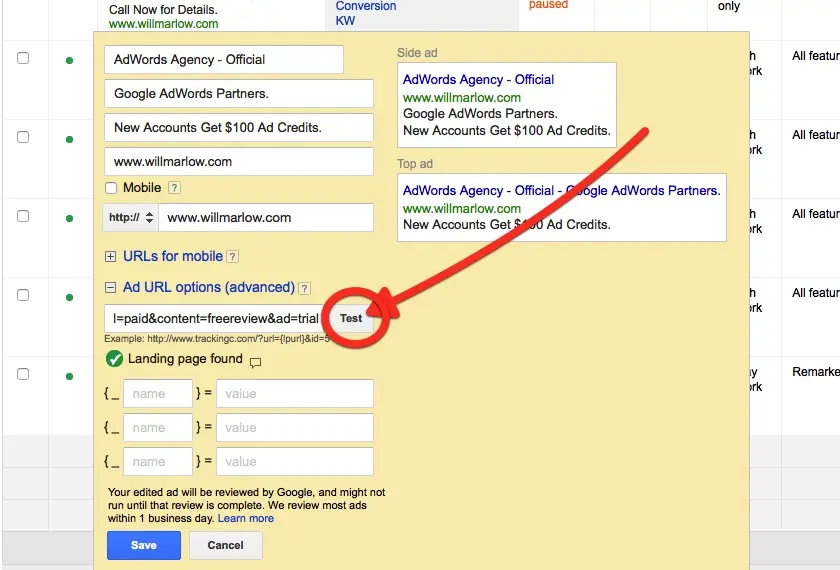Enable the Mobile checkbox
This screenshot has height=570, width=840.
[x=111, y=188]
